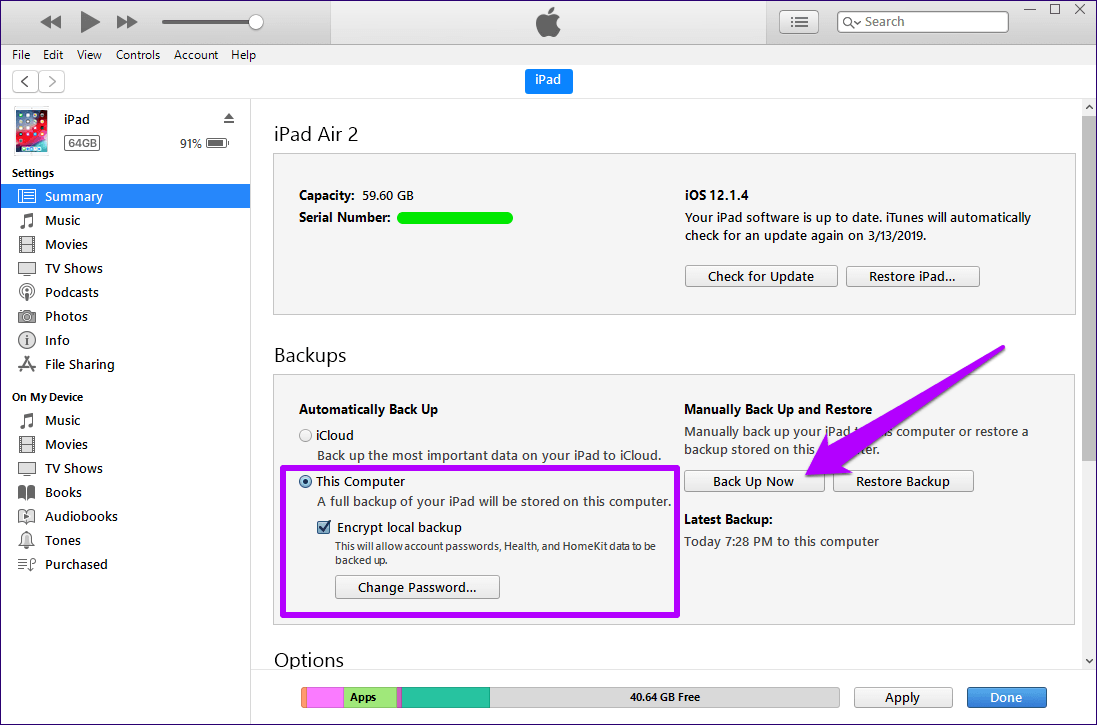The height and width of the screenshot is (725, 1097).
Task: Click the TV Shows icon under Settings
Action: 27,269
